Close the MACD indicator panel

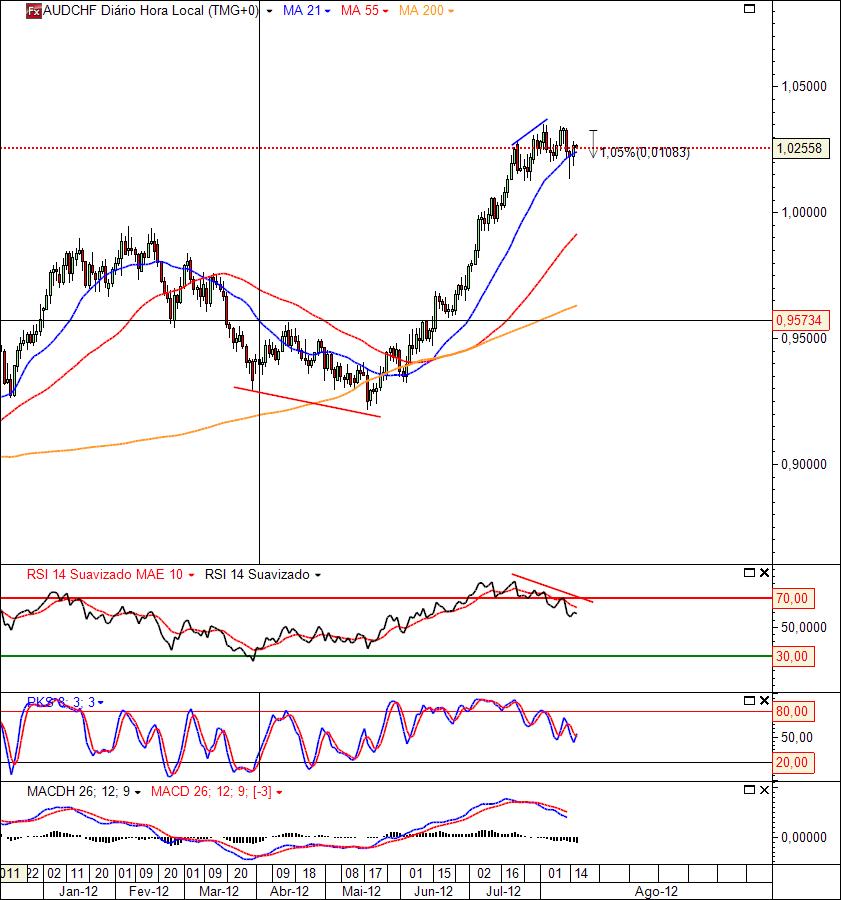(764, 790)
